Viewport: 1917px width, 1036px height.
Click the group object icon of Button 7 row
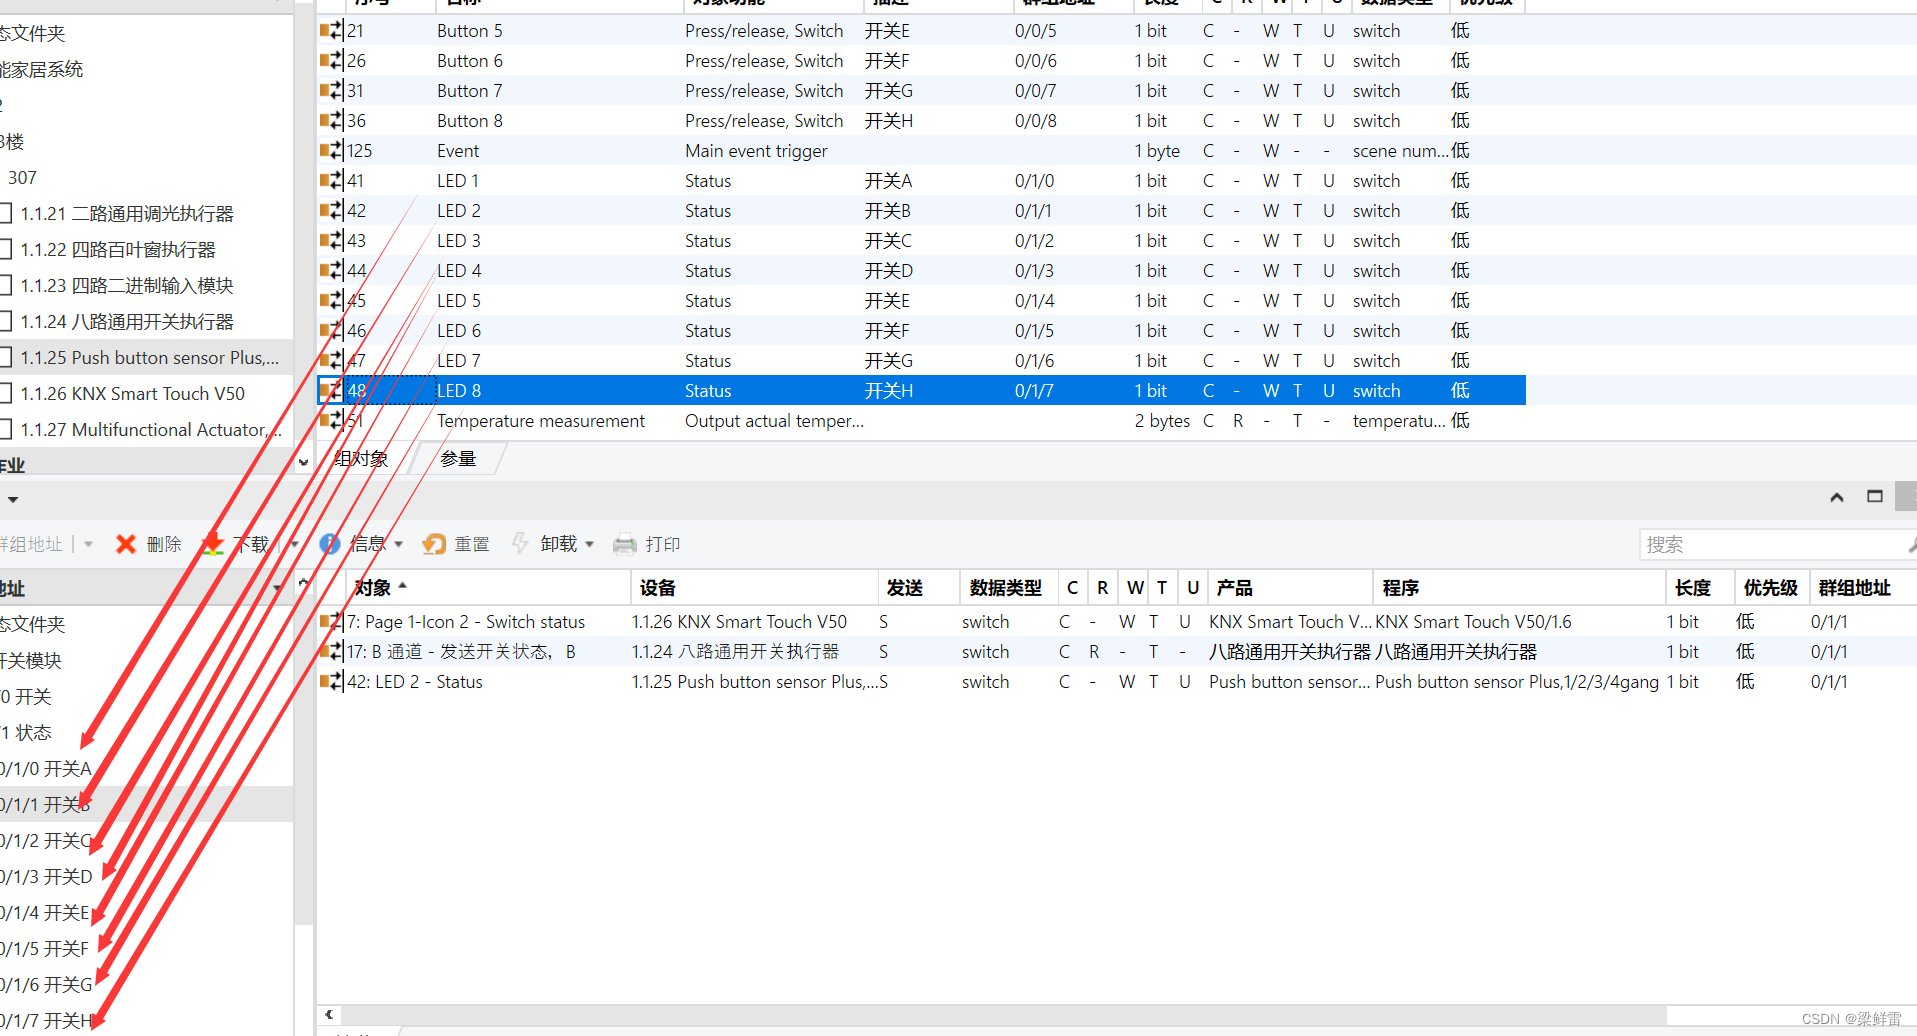click(x=331, y=91)
